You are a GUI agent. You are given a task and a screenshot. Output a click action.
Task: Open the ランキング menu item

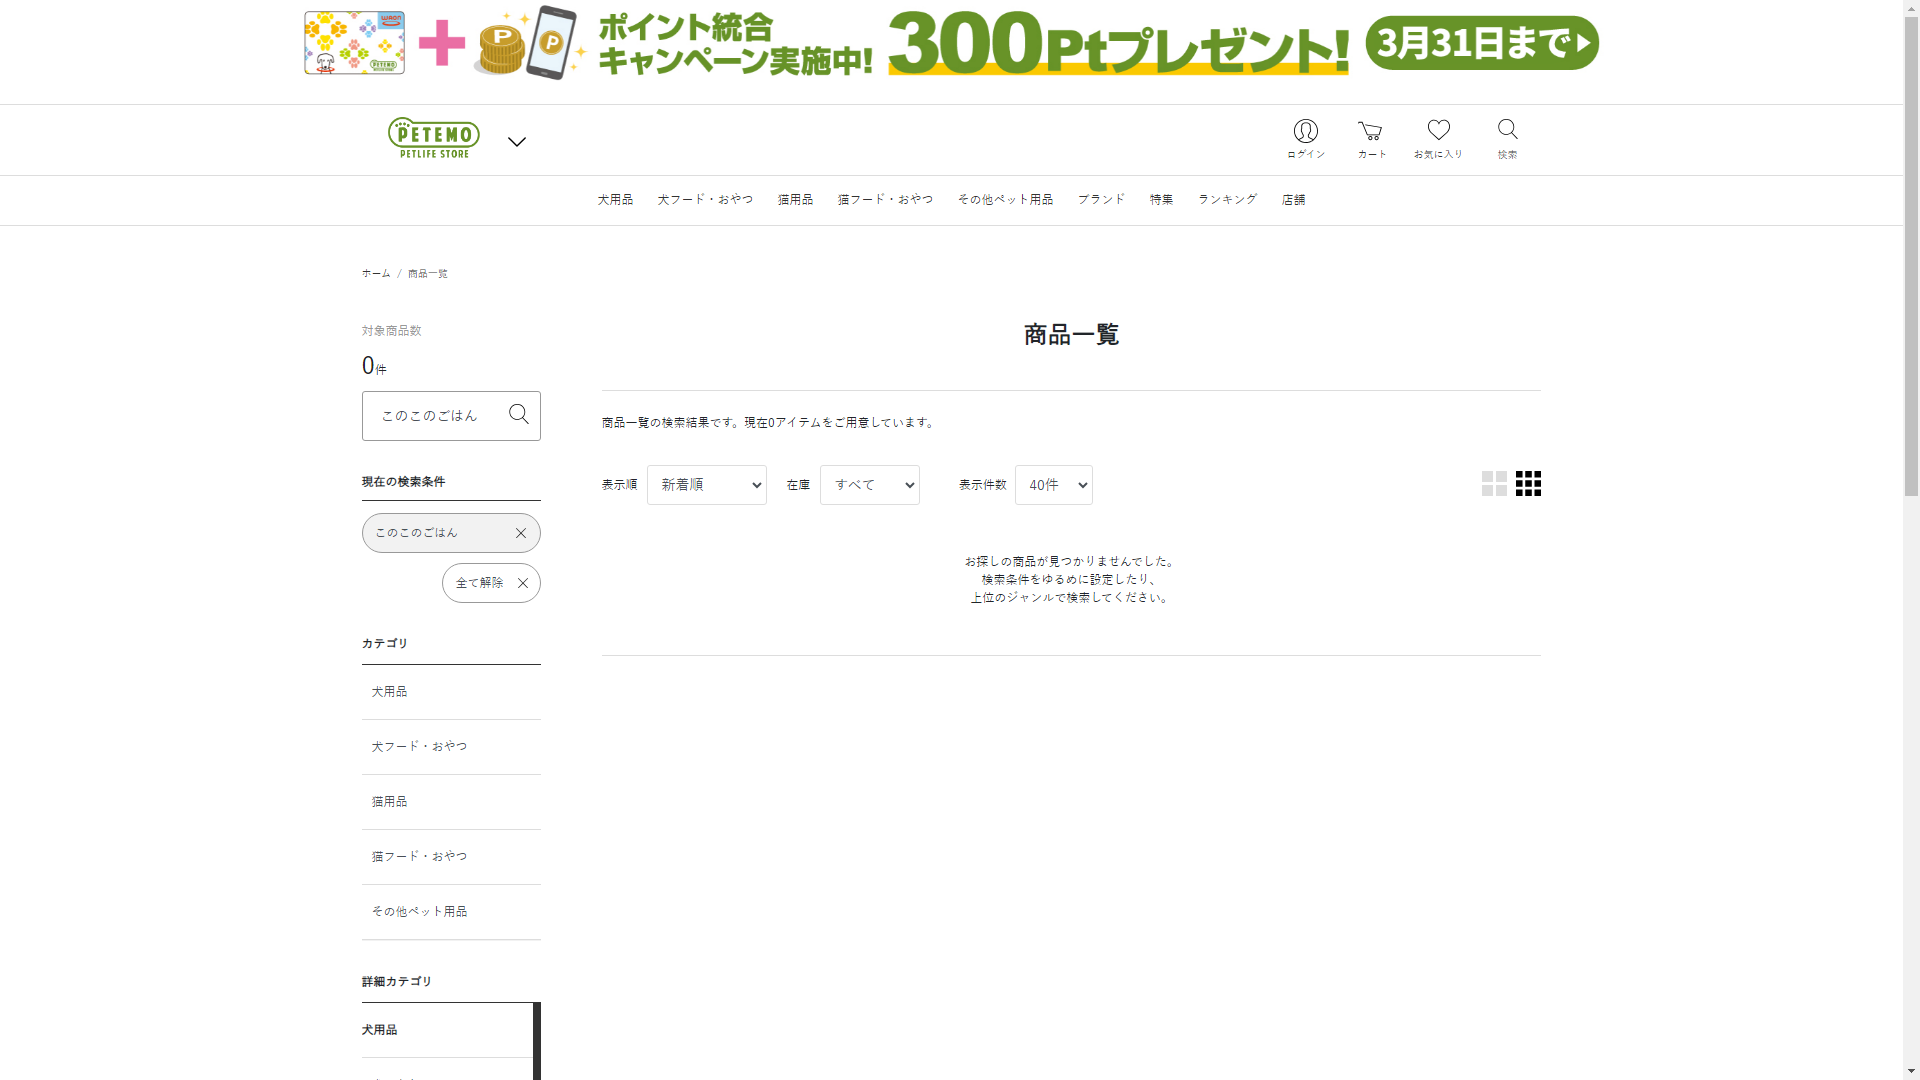[x=1227, y=200]
